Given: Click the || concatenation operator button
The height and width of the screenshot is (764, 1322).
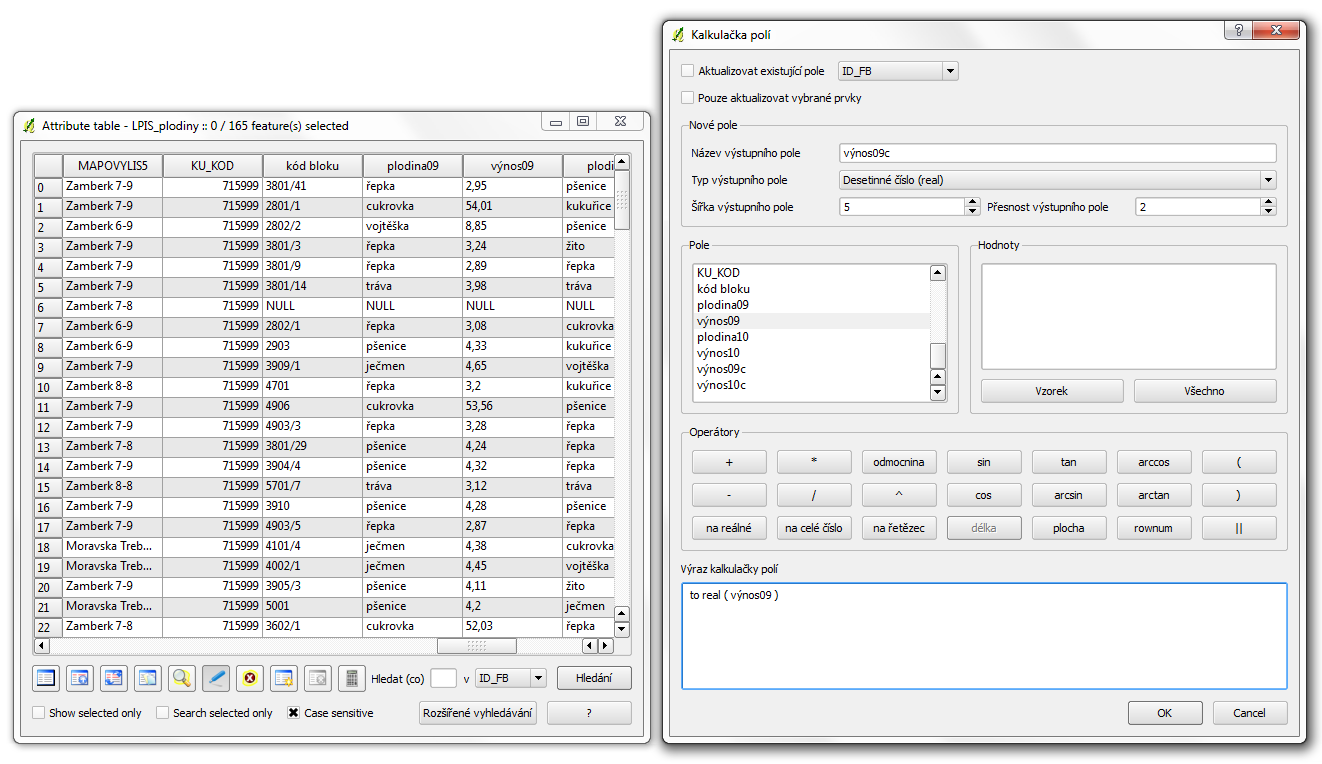Looking at the screenshot, I should (1239, 528).
